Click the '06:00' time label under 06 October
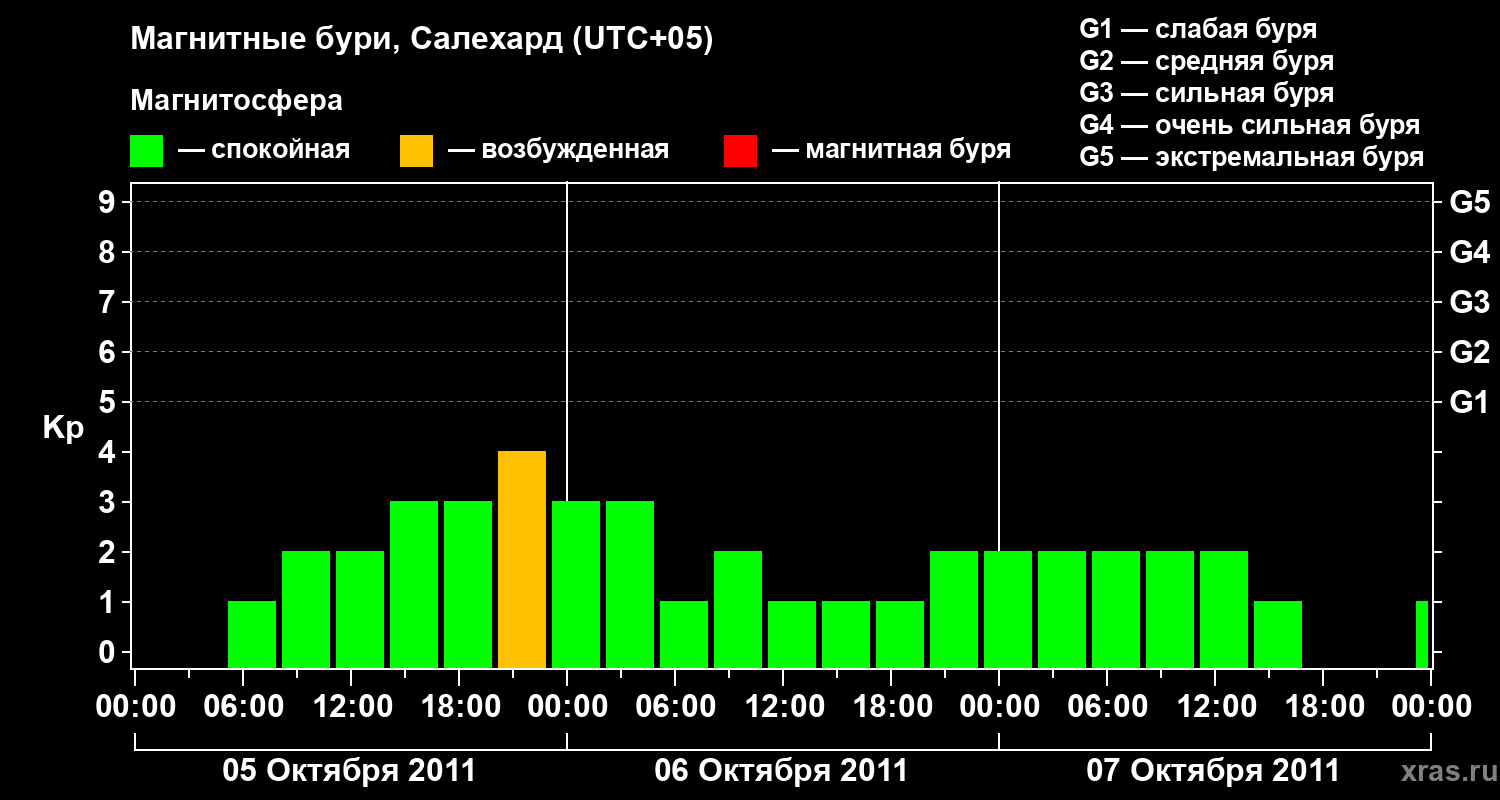This screenshot has width=1500, height=800. (x=674, y=707)
